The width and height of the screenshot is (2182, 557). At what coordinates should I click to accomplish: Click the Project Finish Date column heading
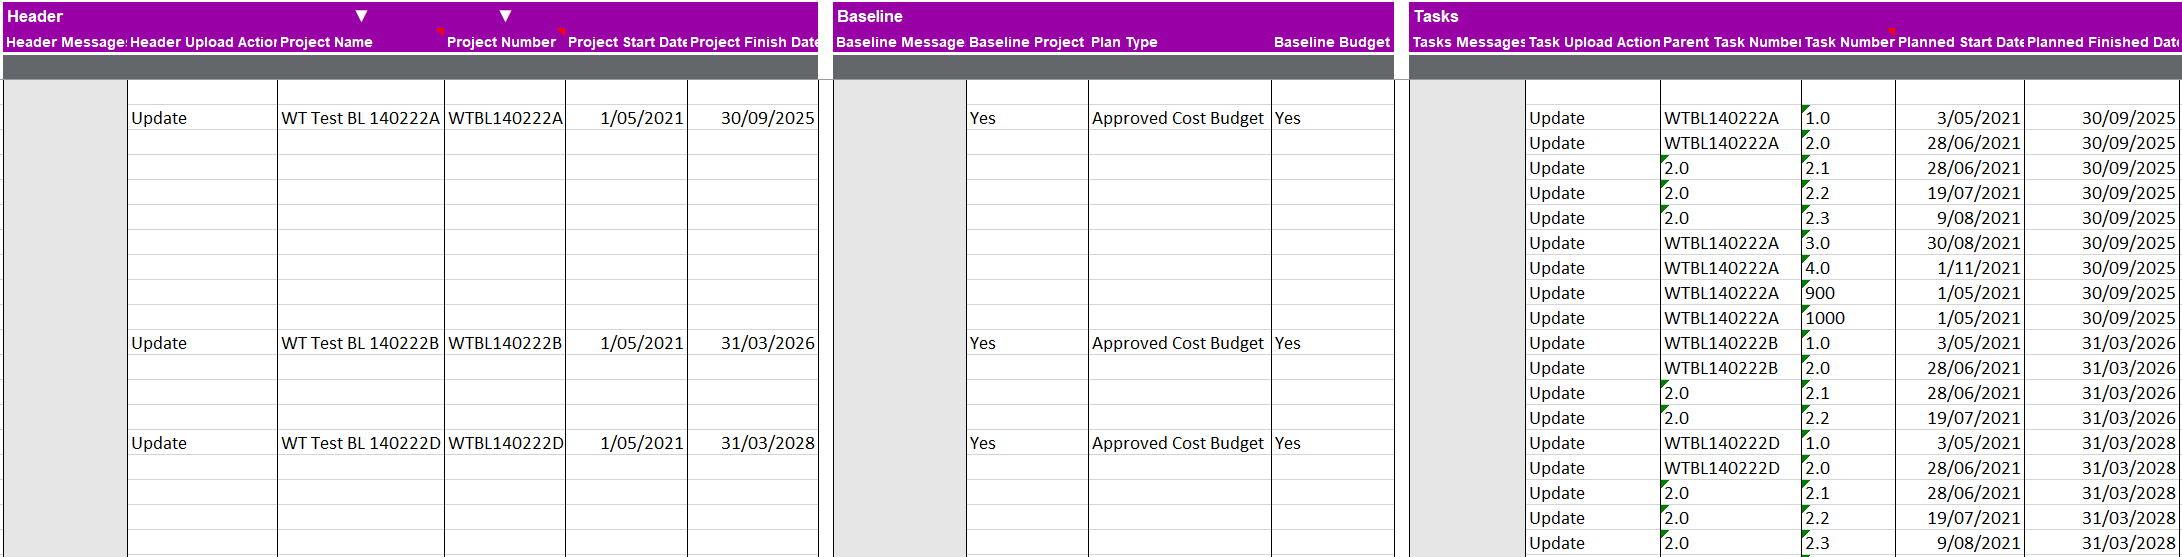pyautogui.click(x=753, y=42)
